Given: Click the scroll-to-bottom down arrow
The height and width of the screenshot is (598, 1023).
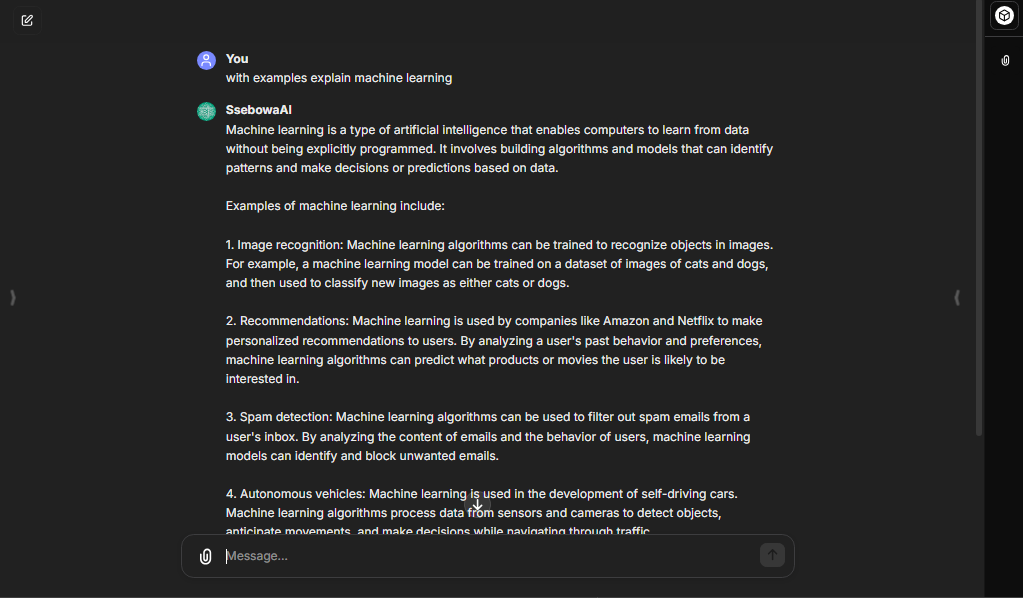Looking at the screenshot, I should (477, 506).
